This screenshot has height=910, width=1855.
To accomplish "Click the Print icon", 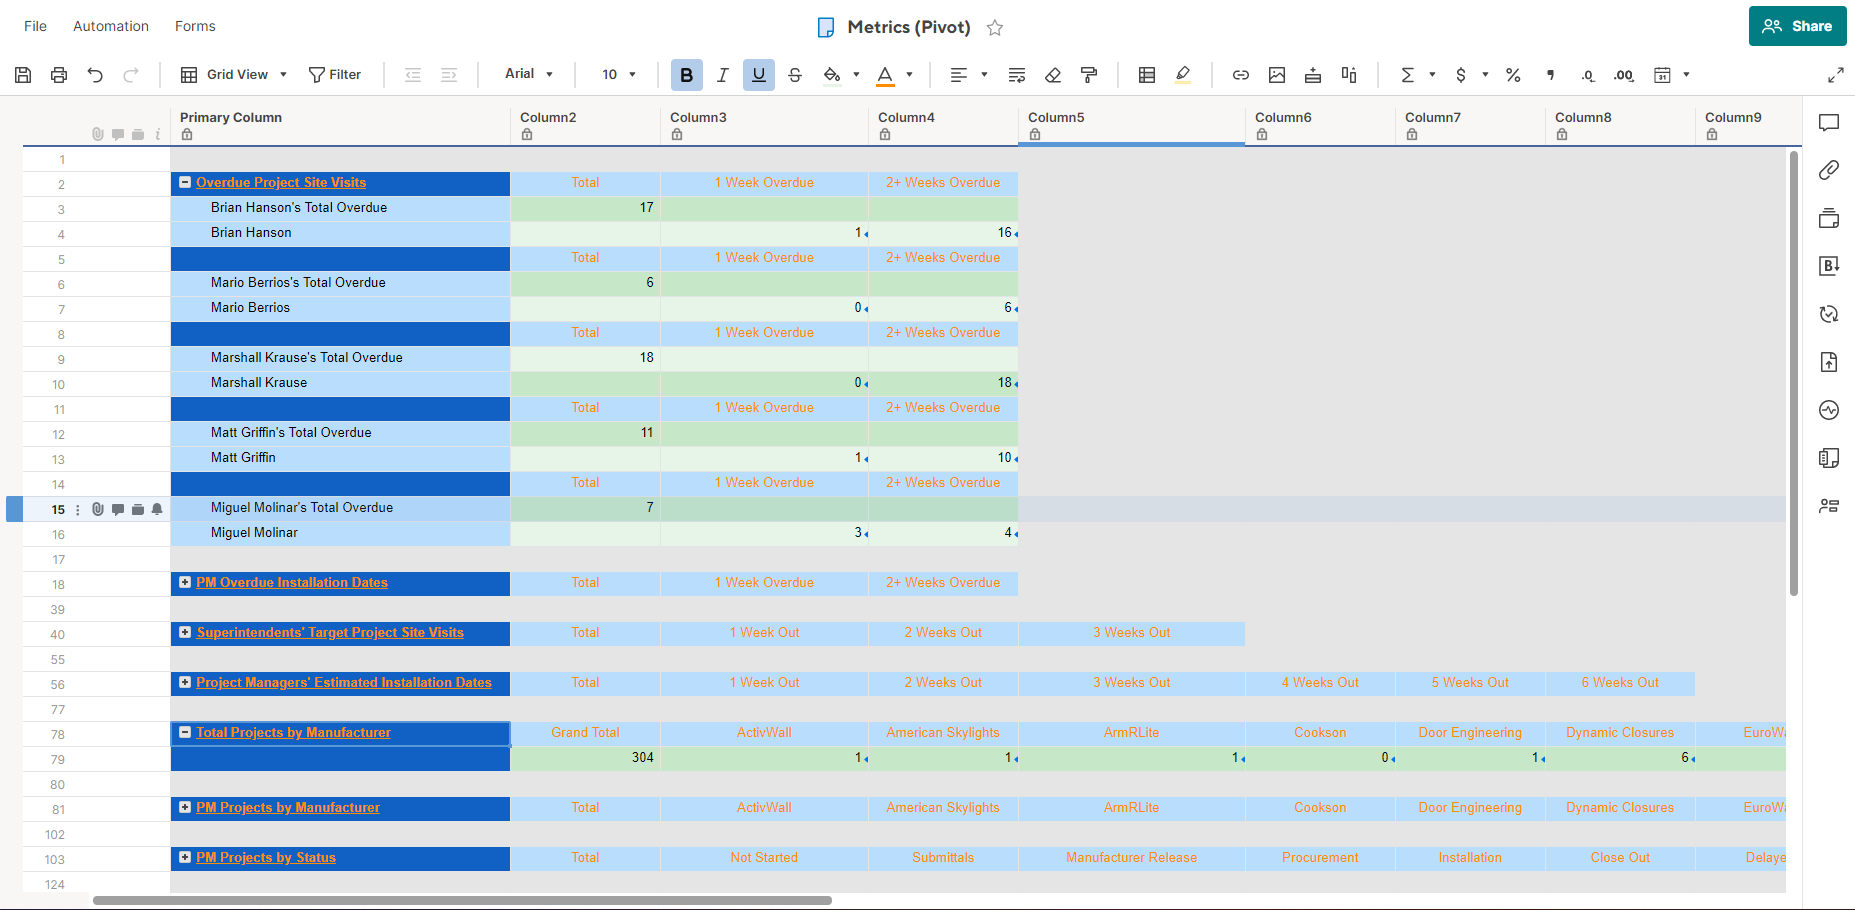I will (x=59, y=75).
